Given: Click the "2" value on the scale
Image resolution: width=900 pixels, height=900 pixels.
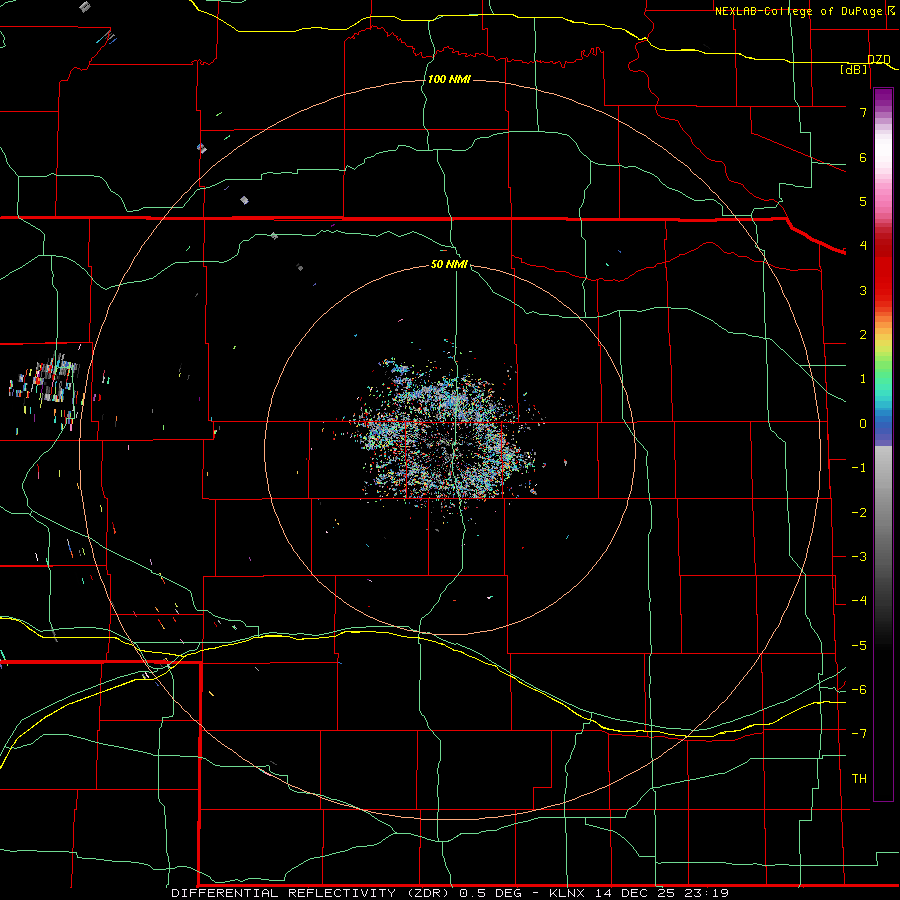Looking at the screenshot, I should tap(863, 335).
